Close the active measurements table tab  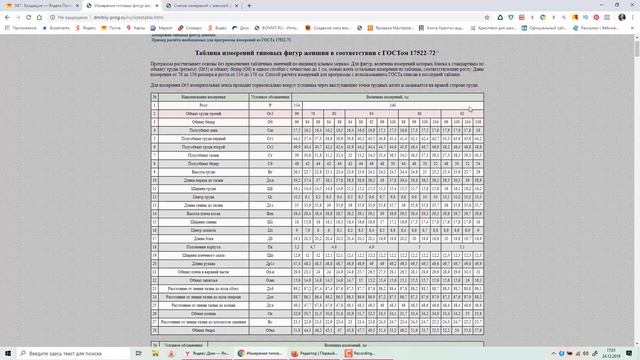click(x=157, y=6)
